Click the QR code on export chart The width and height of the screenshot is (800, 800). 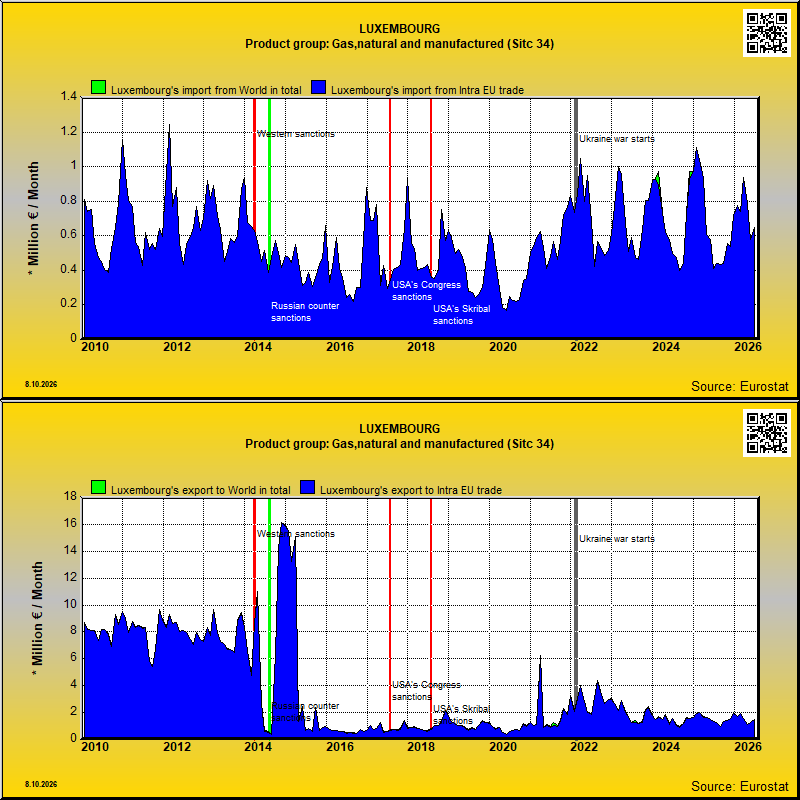coord(766,433)
